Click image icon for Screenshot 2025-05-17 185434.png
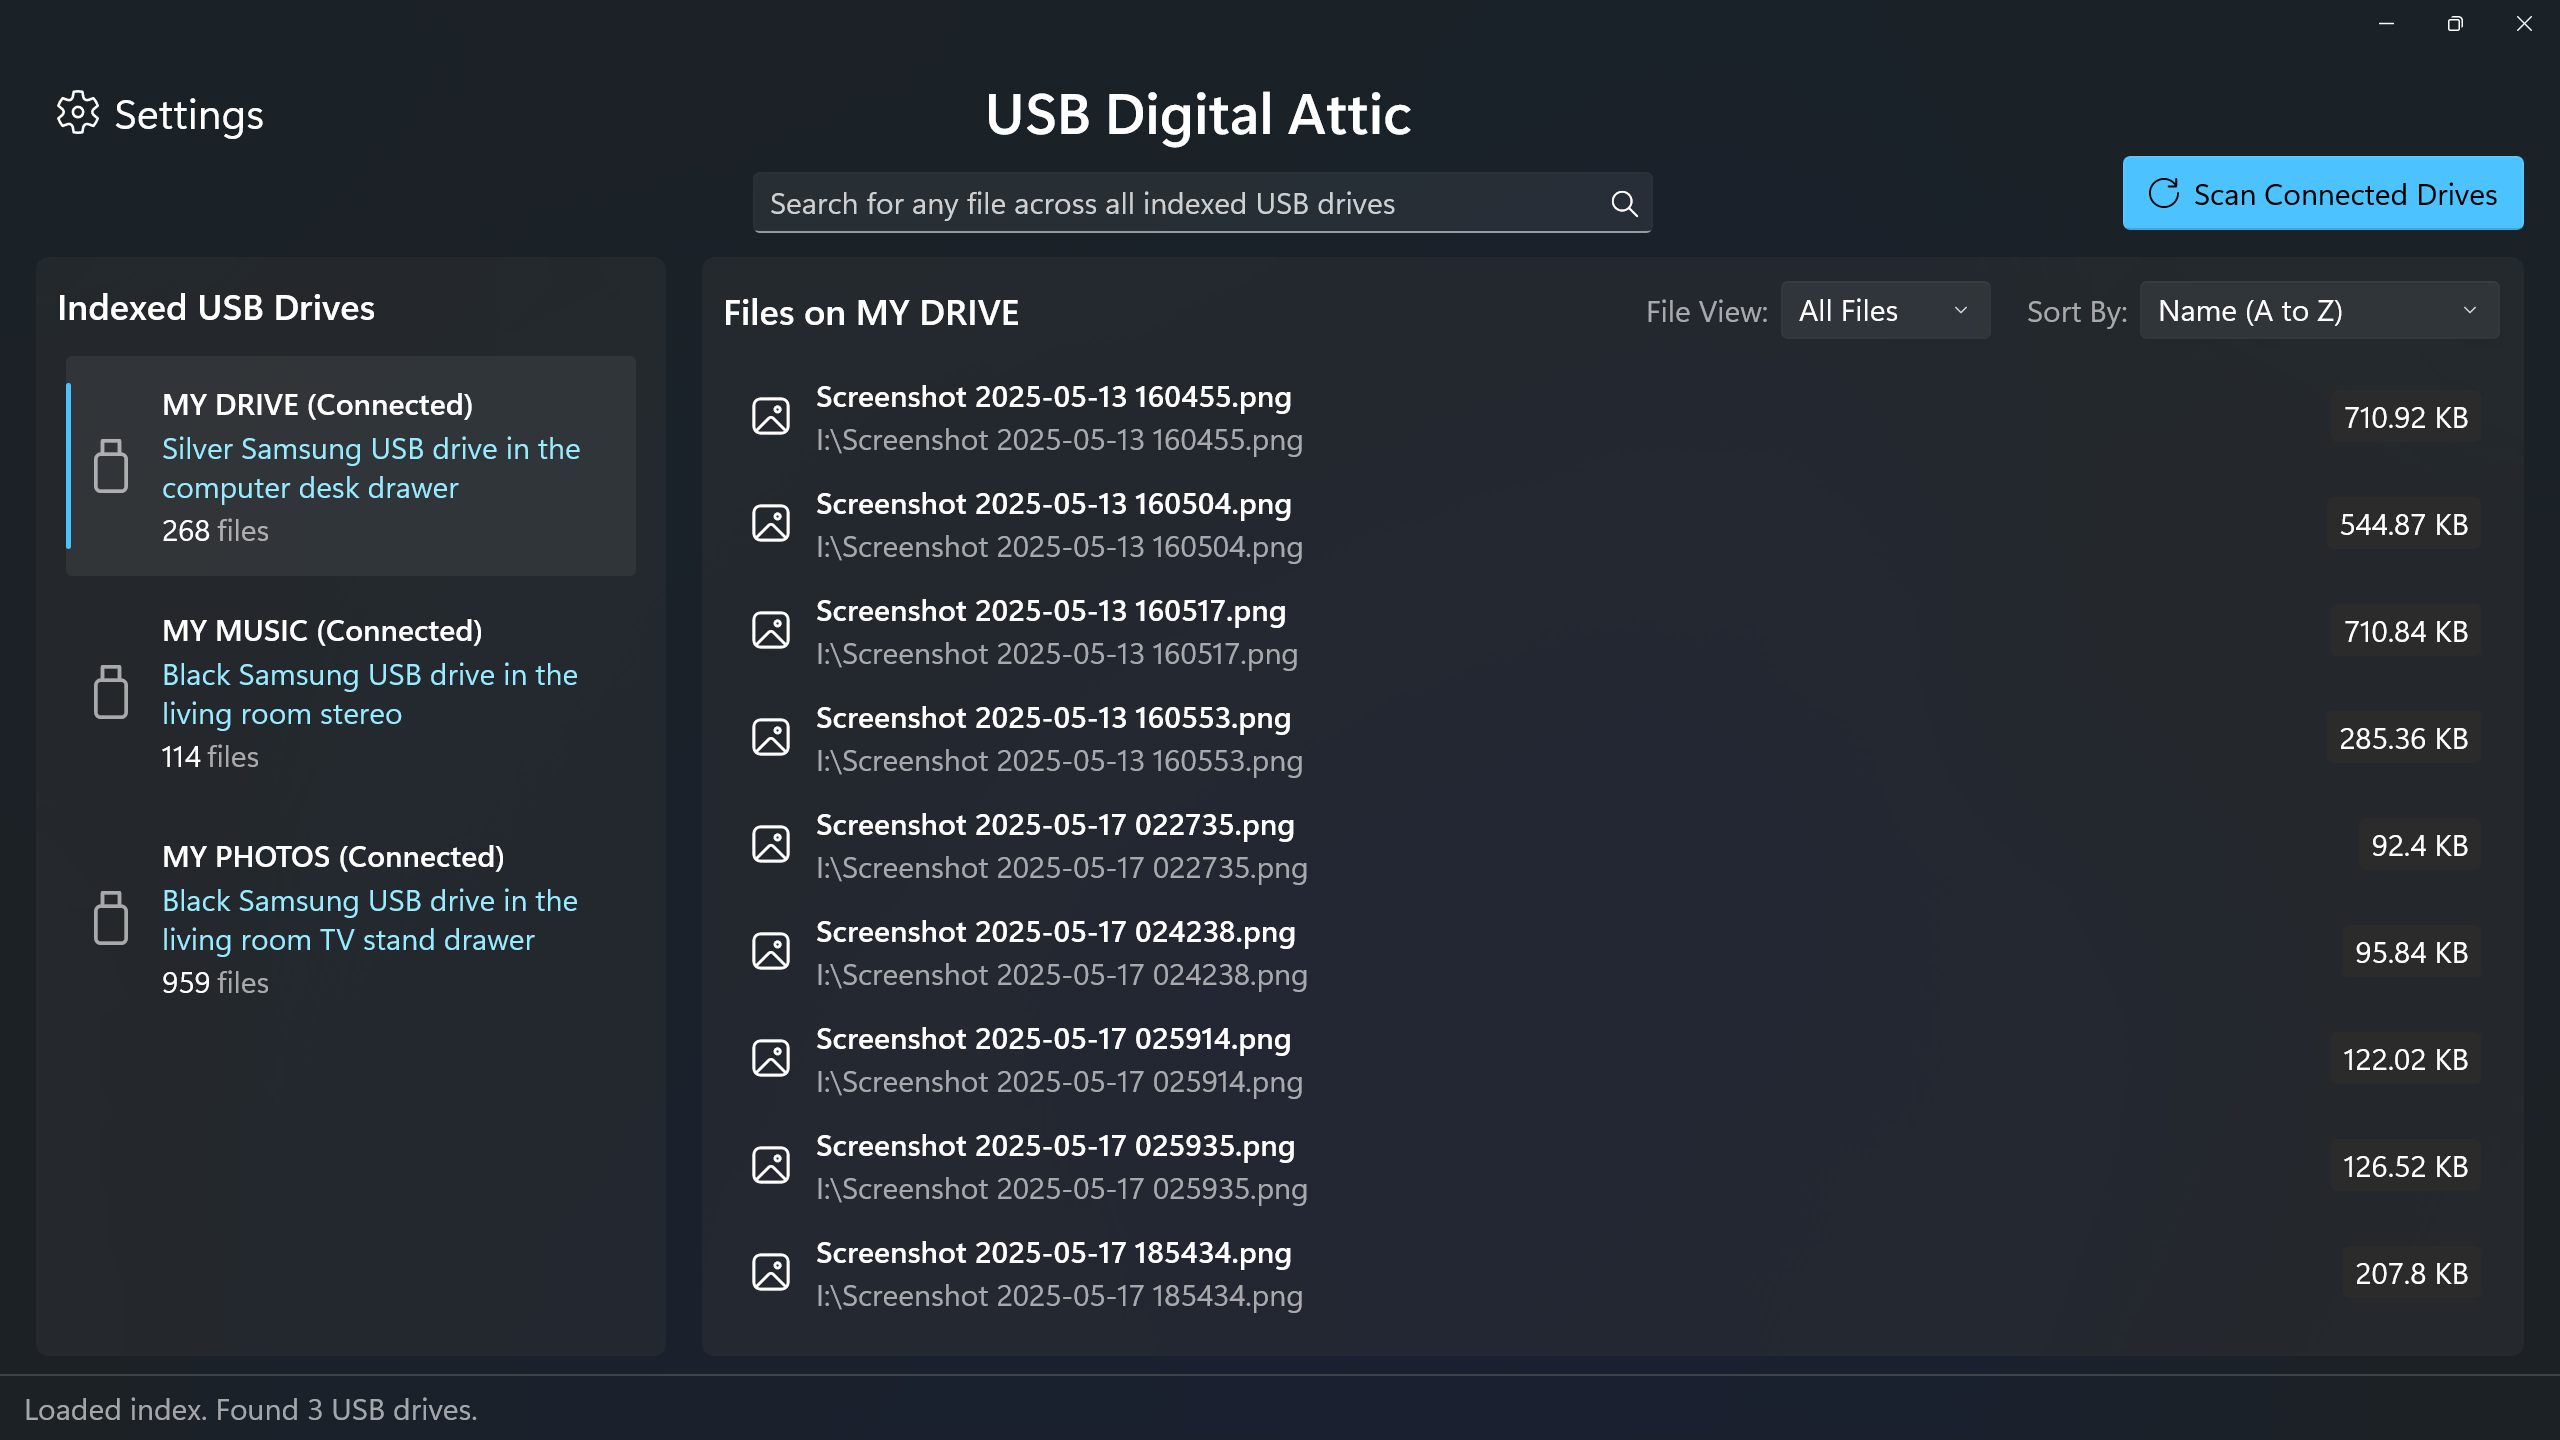Screen dimensions: 2560x1440 tap(771, 1272)
